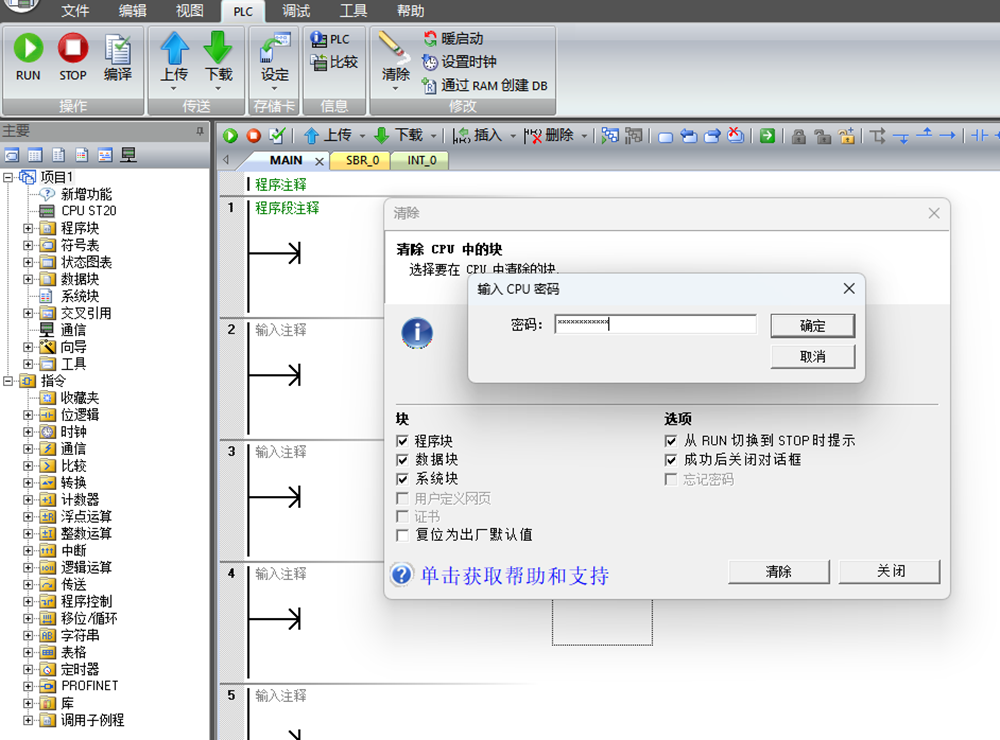Click the 清除 clear brush icon
The width and height of the screenshot is (1000, 740).
pyautogui.click(x=396, y=50)
